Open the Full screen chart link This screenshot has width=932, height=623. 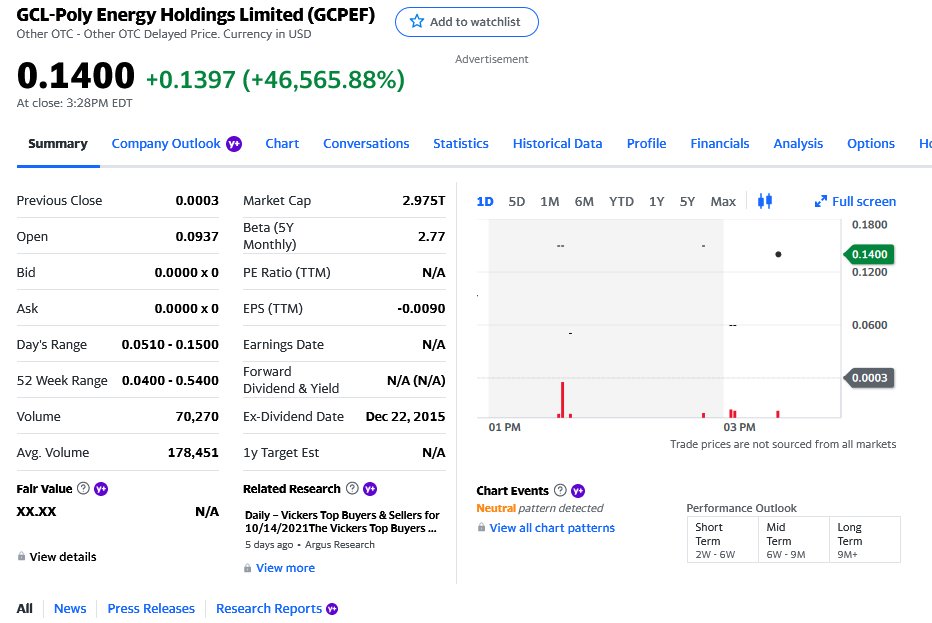pos(855,202)
